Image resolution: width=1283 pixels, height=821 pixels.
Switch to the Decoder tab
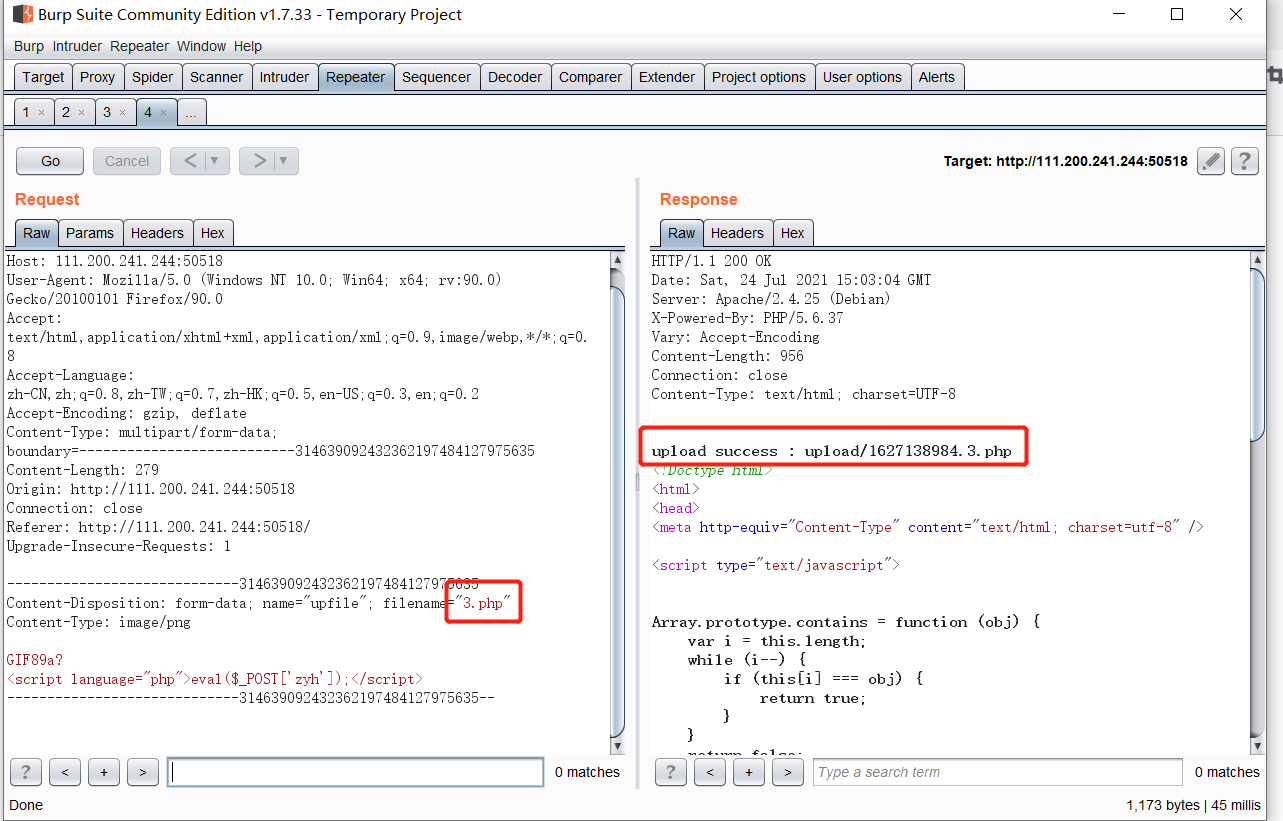pos(515,77)
